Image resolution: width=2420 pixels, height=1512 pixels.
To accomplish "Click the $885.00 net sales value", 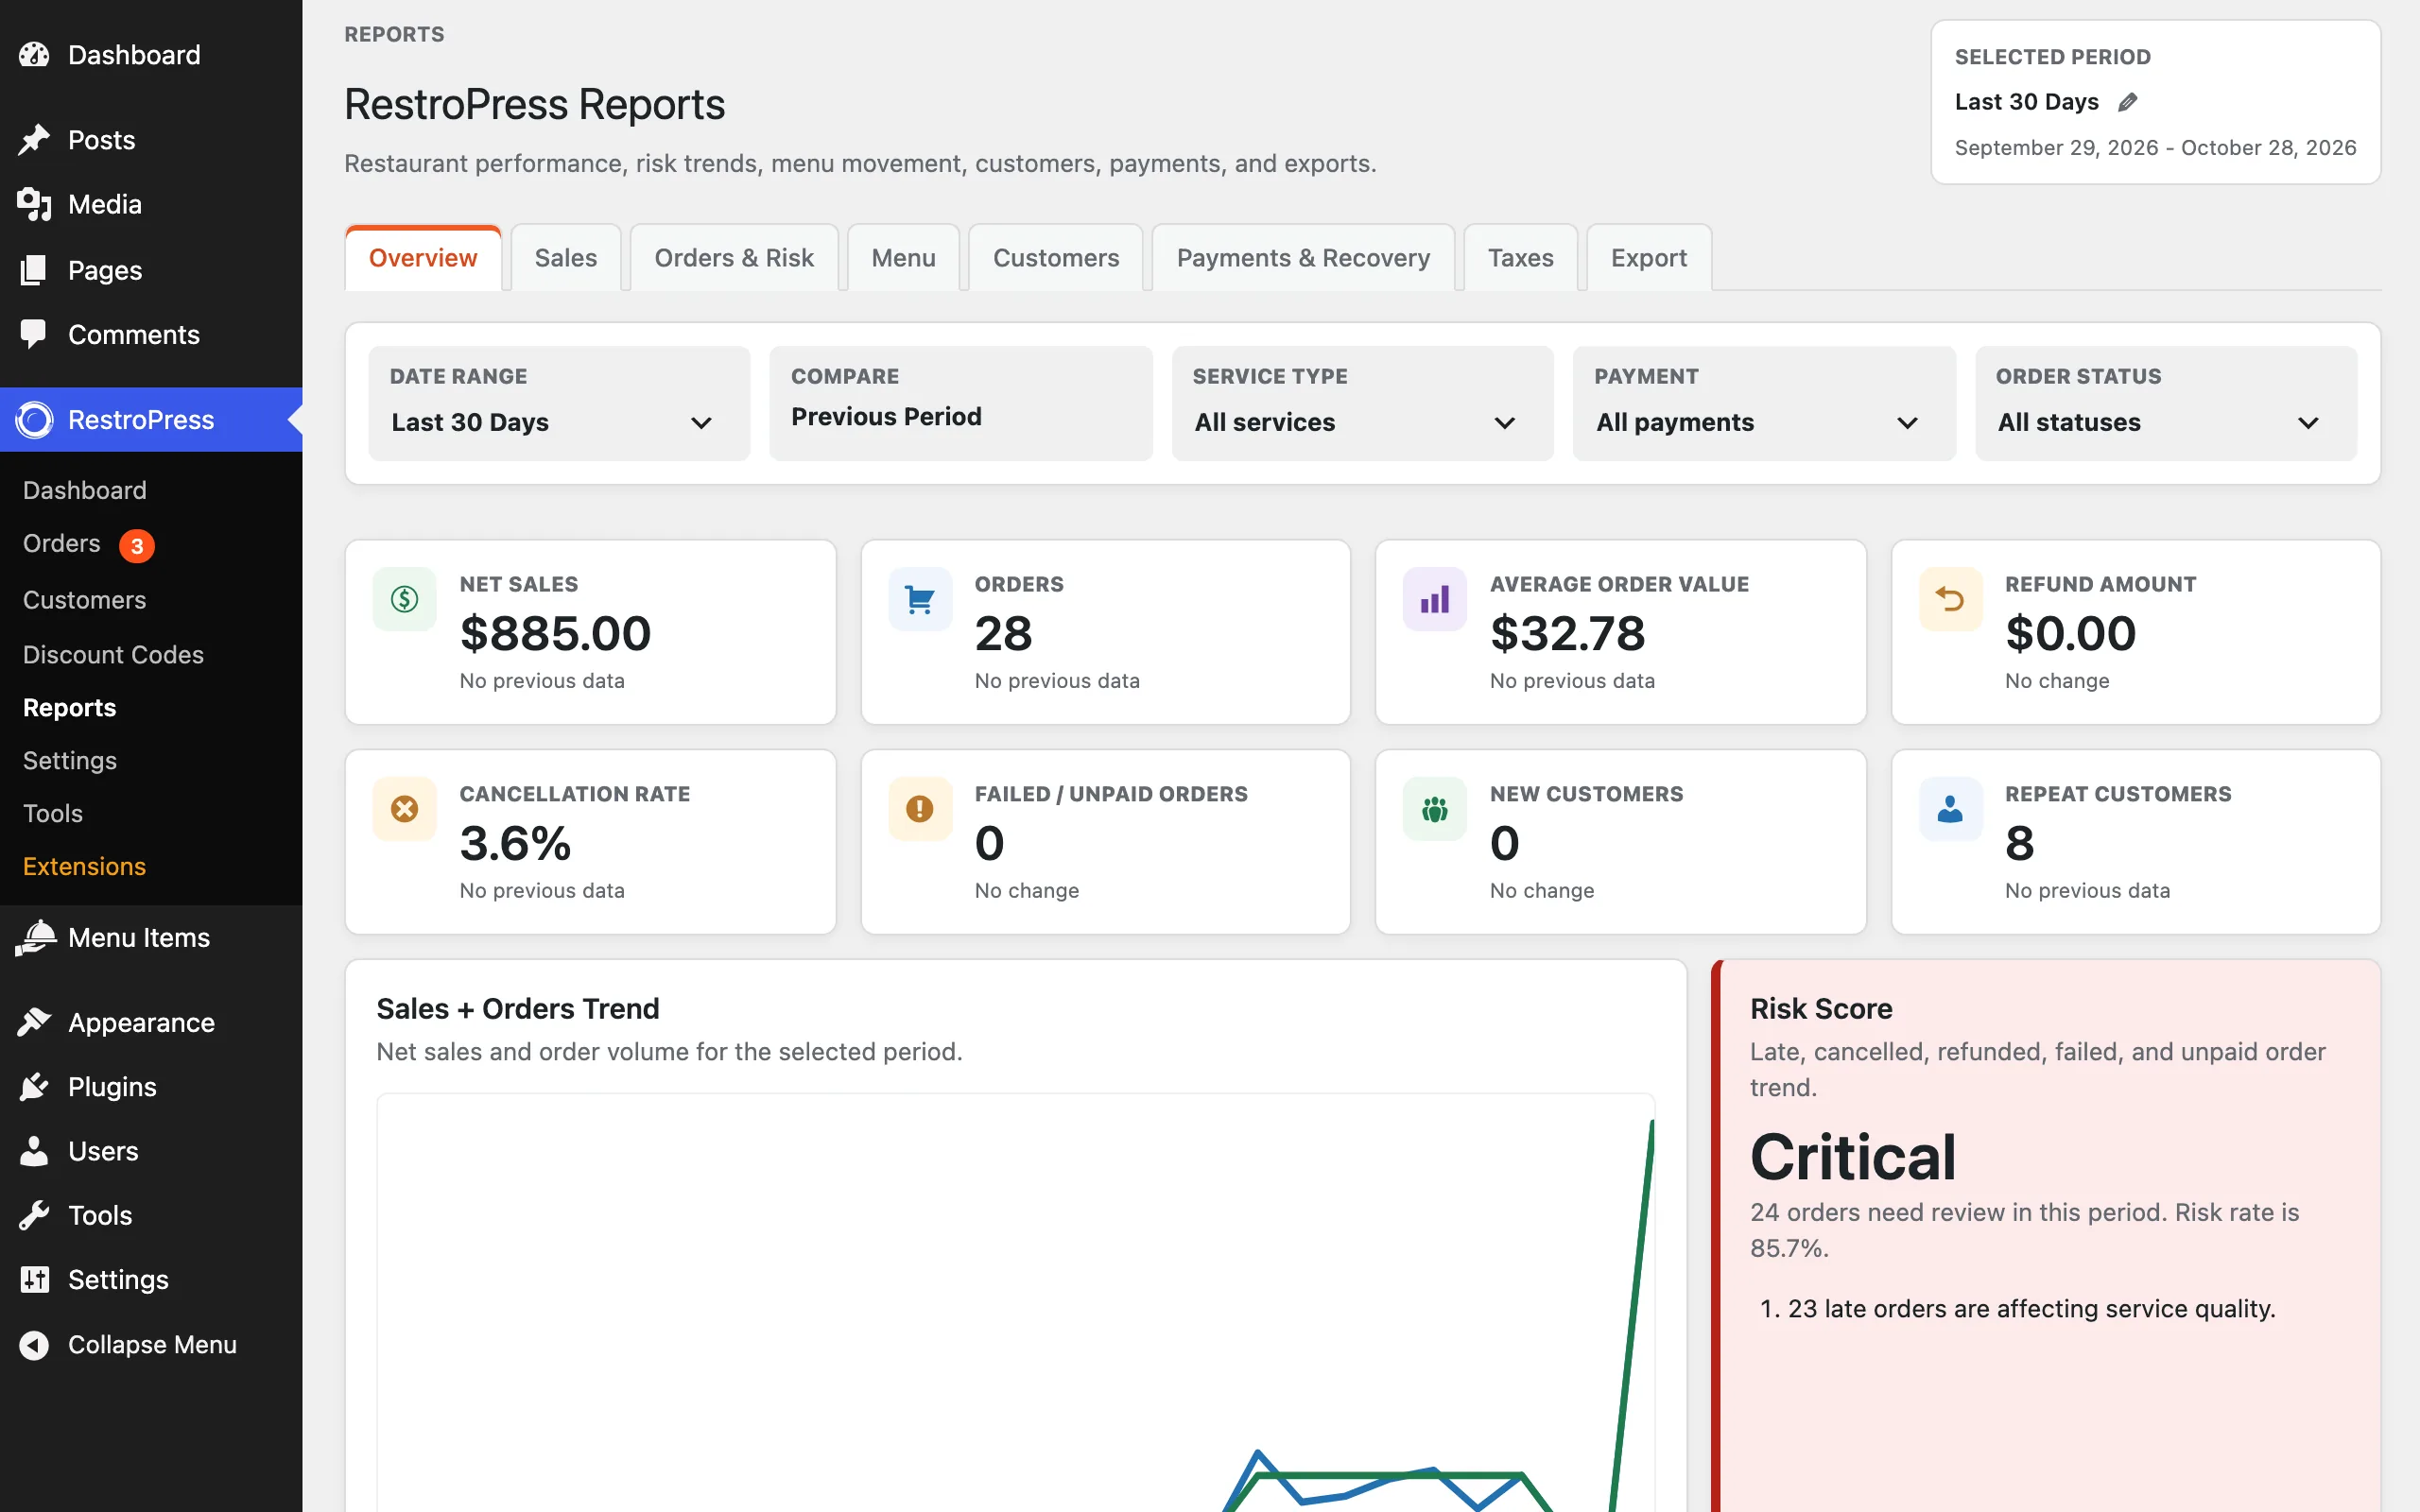I will pos(555,634).
